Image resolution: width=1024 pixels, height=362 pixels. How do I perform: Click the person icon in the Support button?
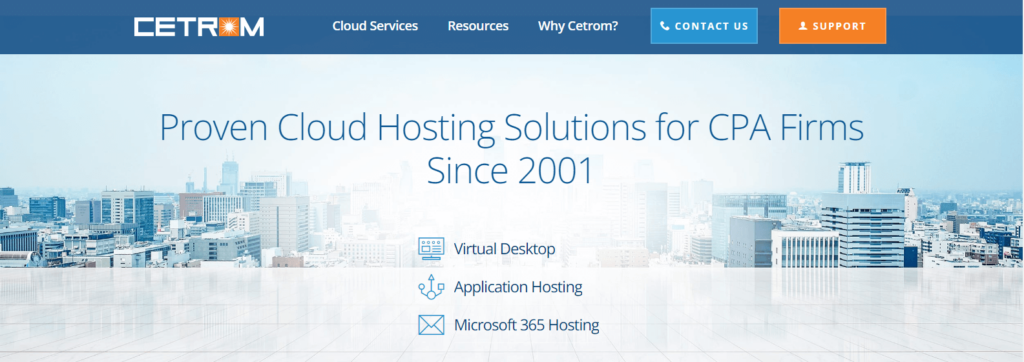(803, 26)
